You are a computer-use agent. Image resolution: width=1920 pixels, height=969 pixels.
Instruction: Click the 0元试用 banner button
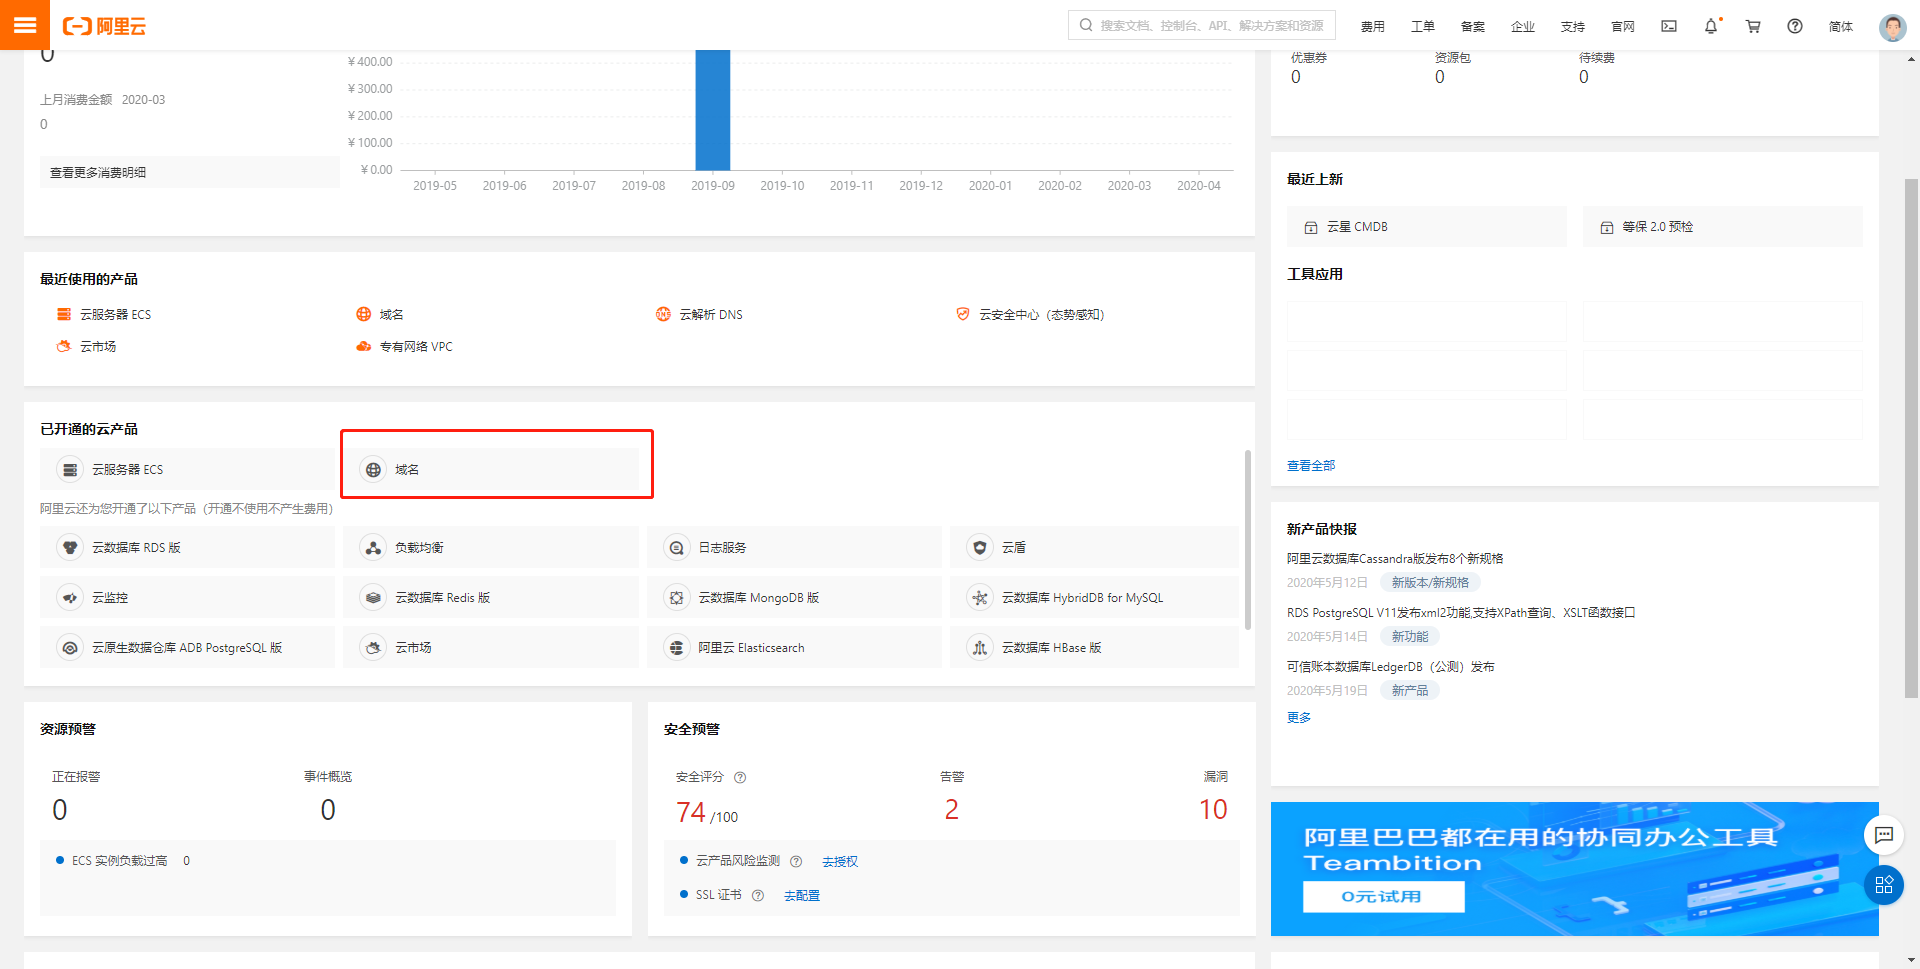click(1383, 897)
